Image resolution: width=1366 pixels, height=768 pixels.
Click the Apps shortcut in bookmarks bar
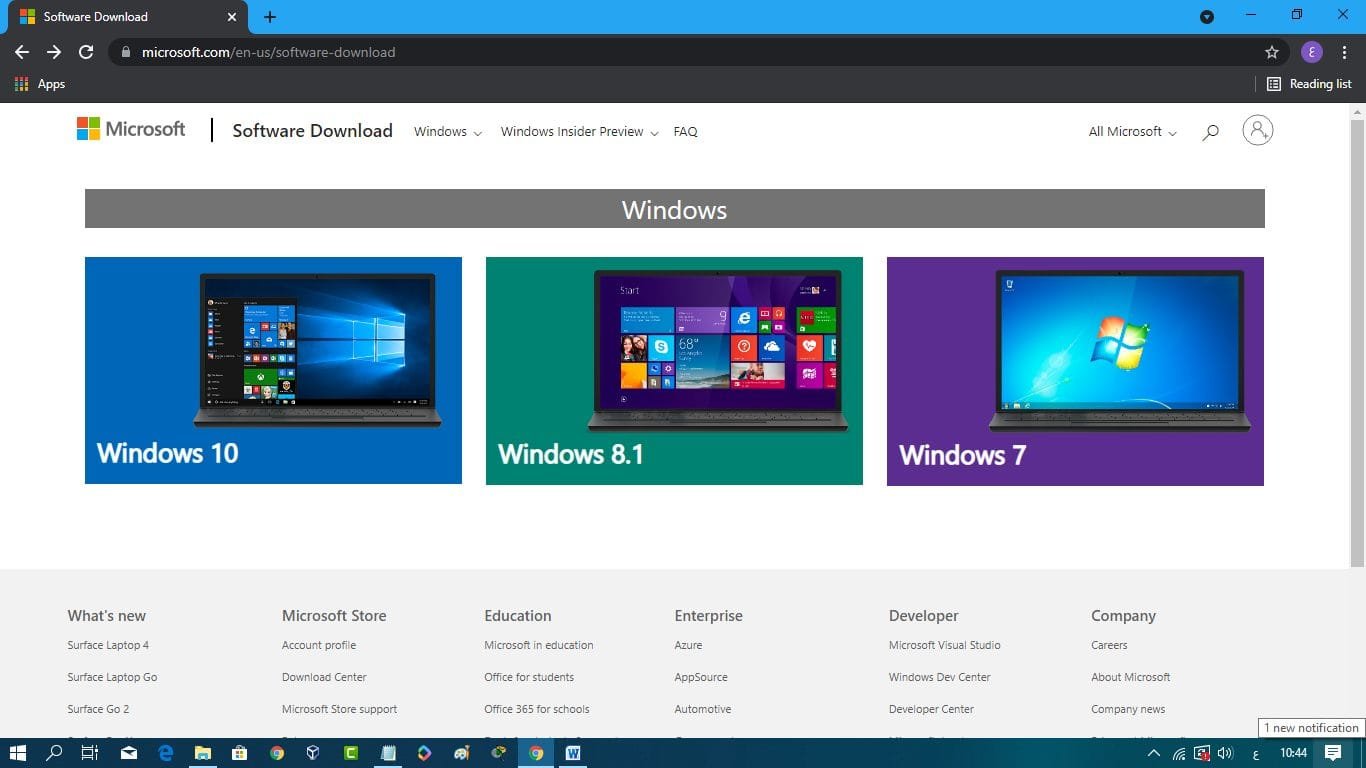click(x=41, y=84)
